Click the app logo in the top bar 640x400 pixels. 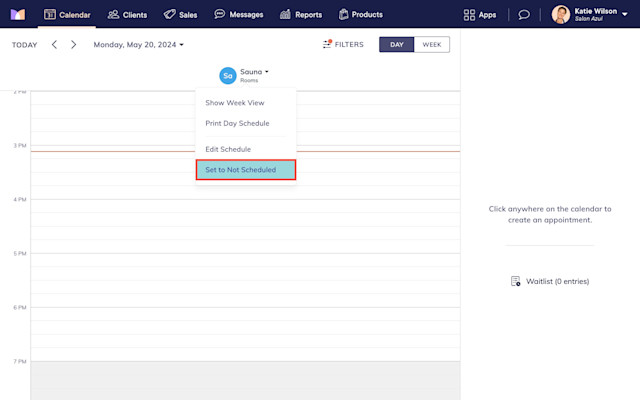[18, 15]
